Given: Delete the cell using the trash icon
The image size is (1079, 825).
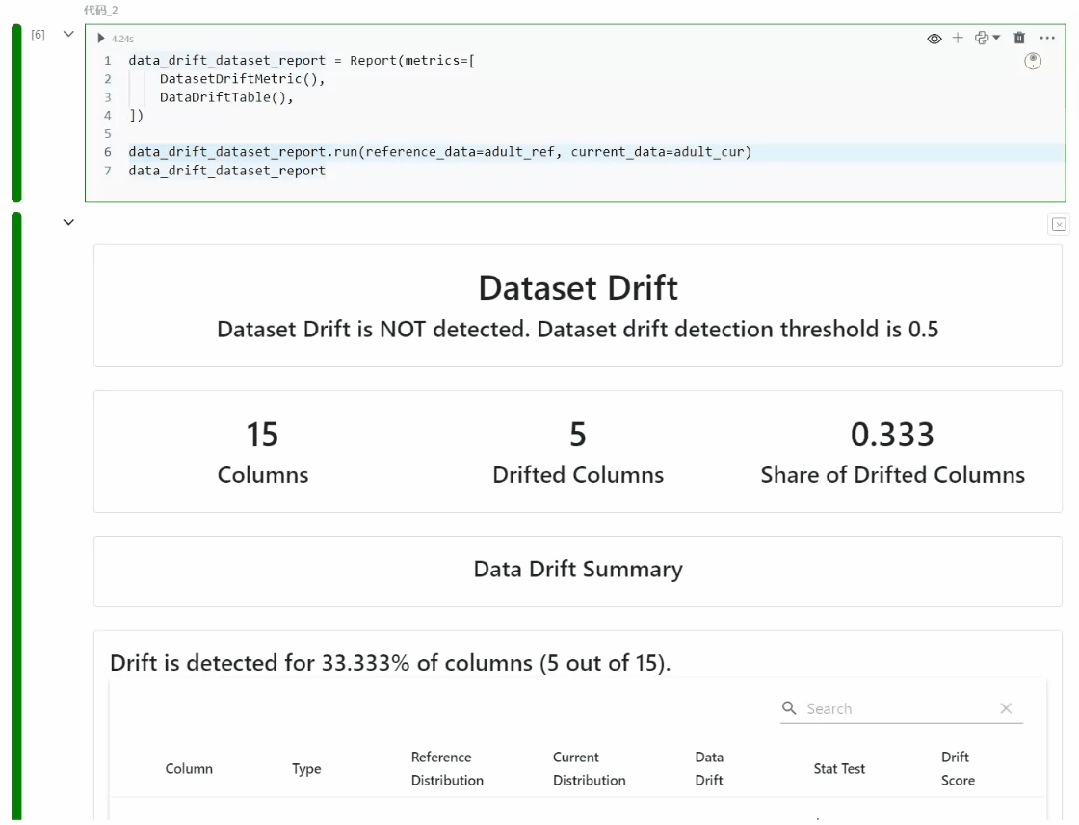Looking at the screenshot, I should (1019, 38).
